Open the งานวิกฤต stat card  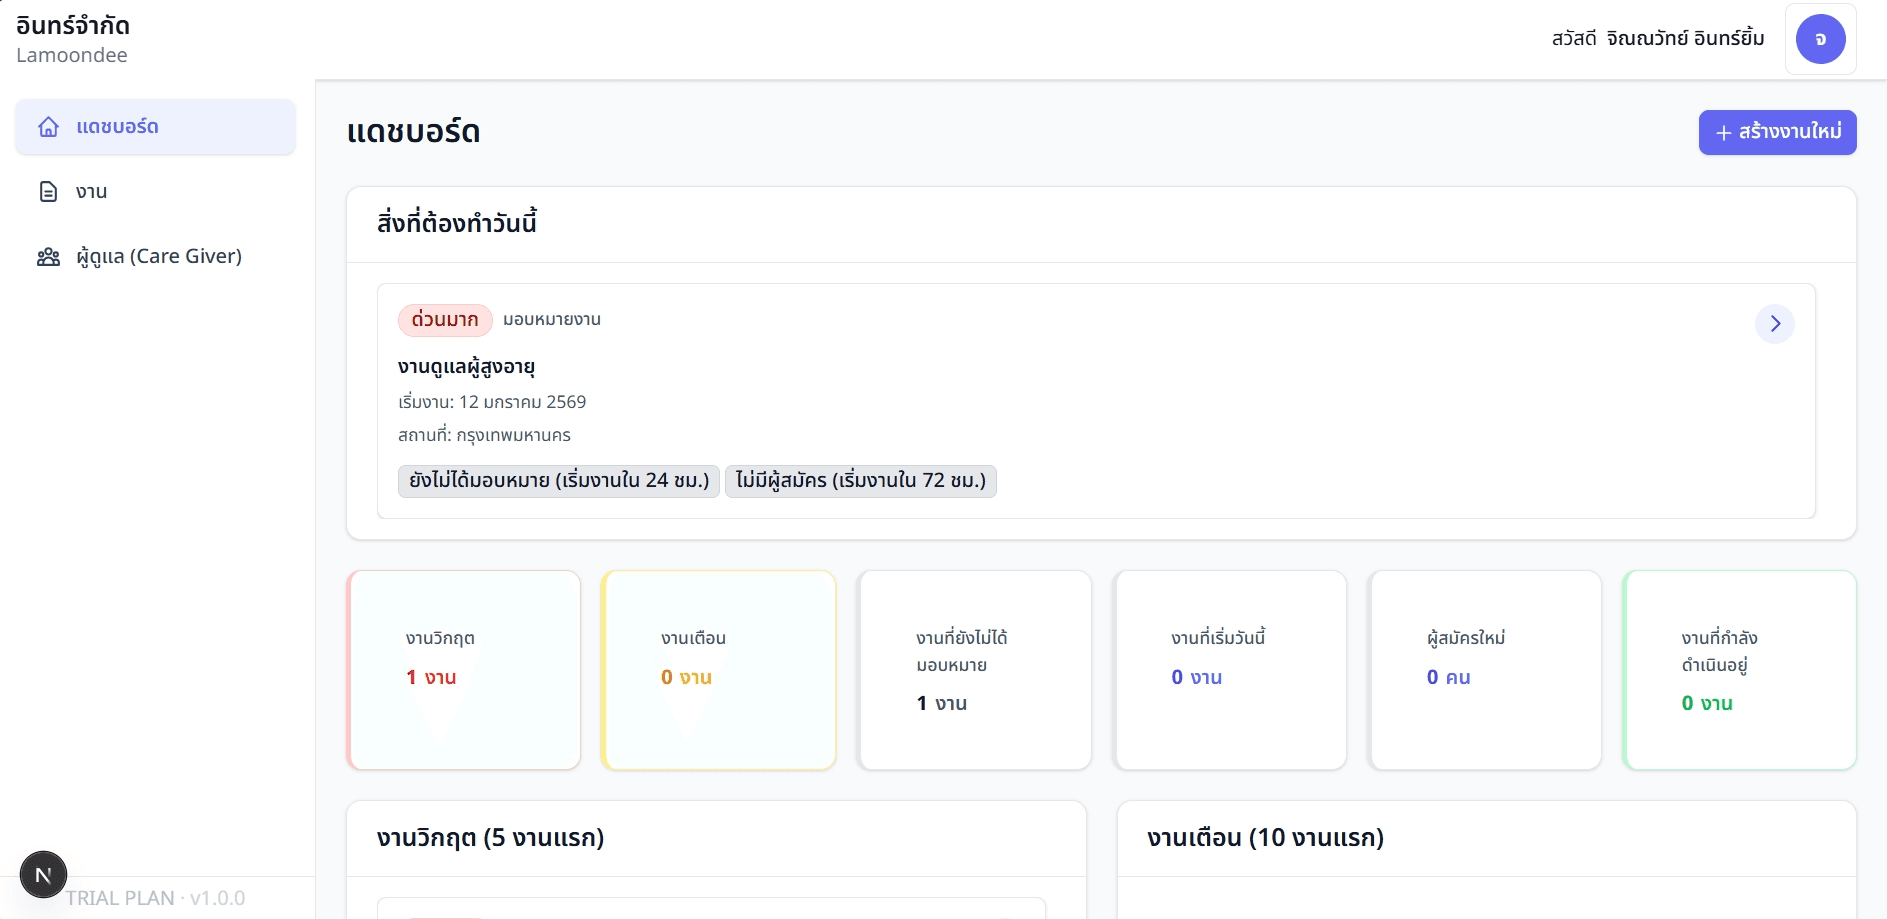pyautogui.click(x=464, y=670)
